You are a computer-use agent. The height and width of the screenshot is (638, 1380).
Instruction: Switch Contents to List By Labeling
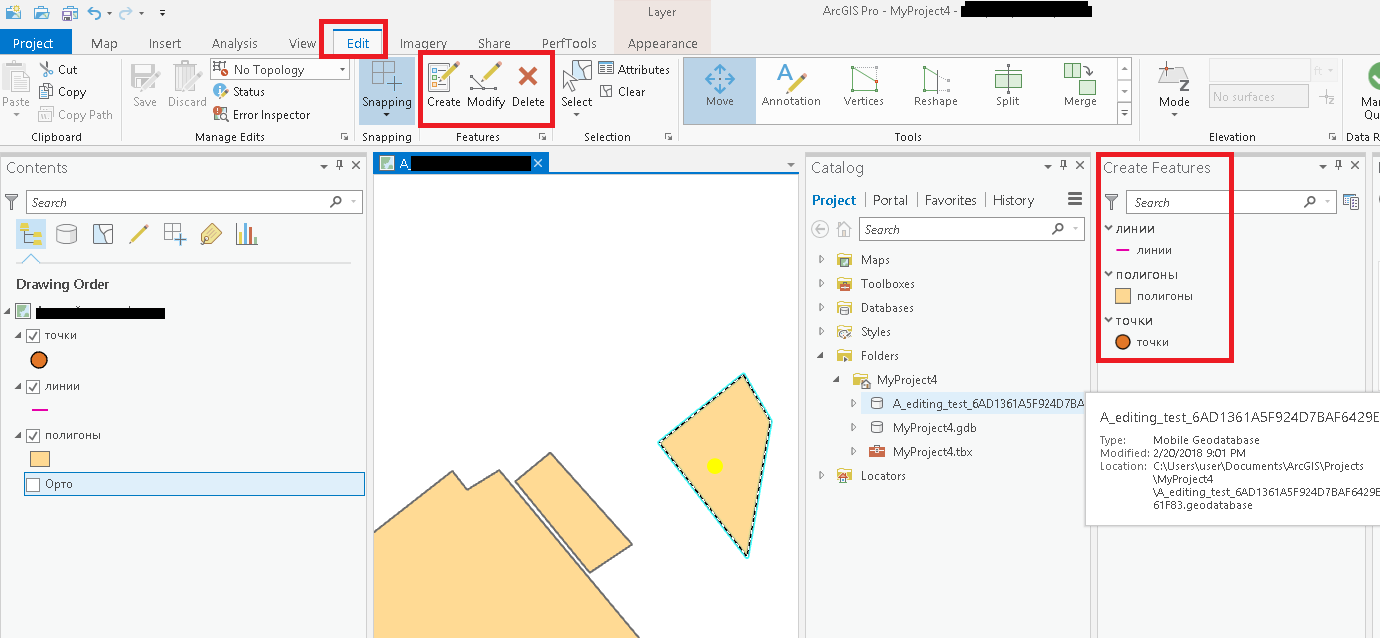210,234
